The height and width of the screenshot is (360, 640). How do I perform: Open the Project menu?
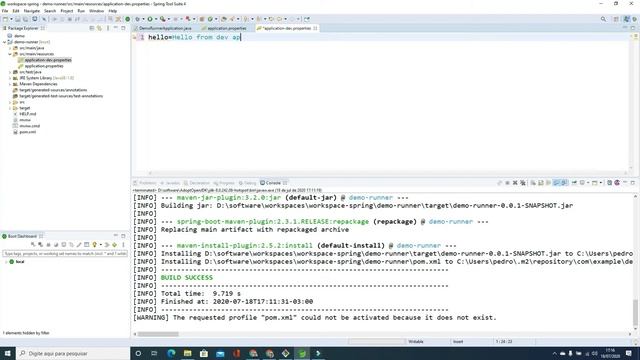point(67,11)
